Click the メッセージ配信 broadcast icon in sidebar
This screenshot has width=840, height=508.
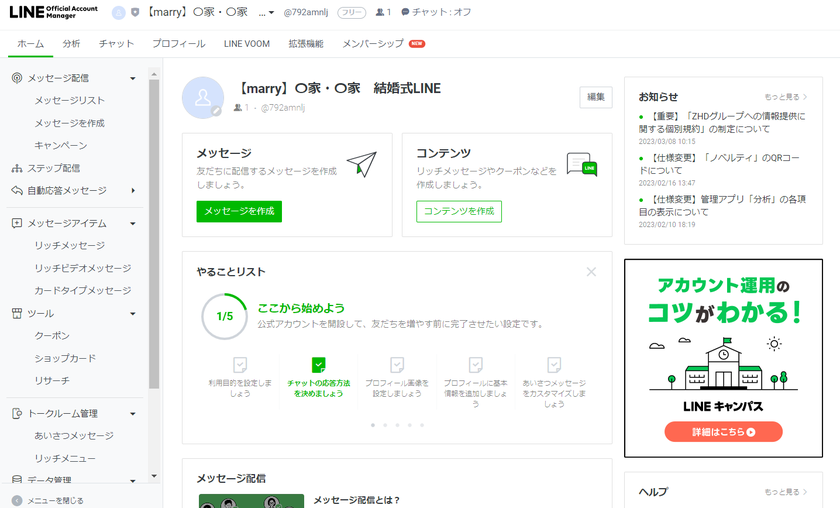point(17,78)
